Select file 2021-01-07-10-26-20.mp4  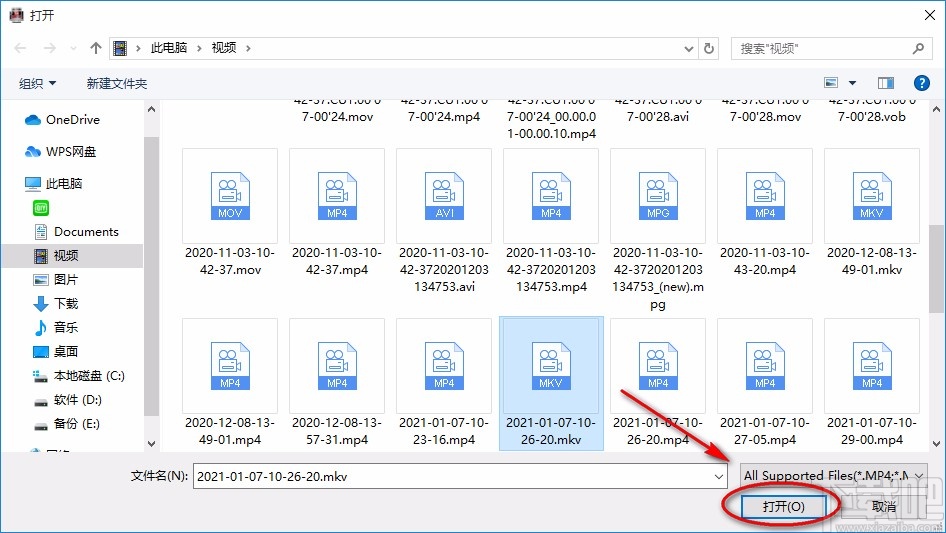point(658,383)
